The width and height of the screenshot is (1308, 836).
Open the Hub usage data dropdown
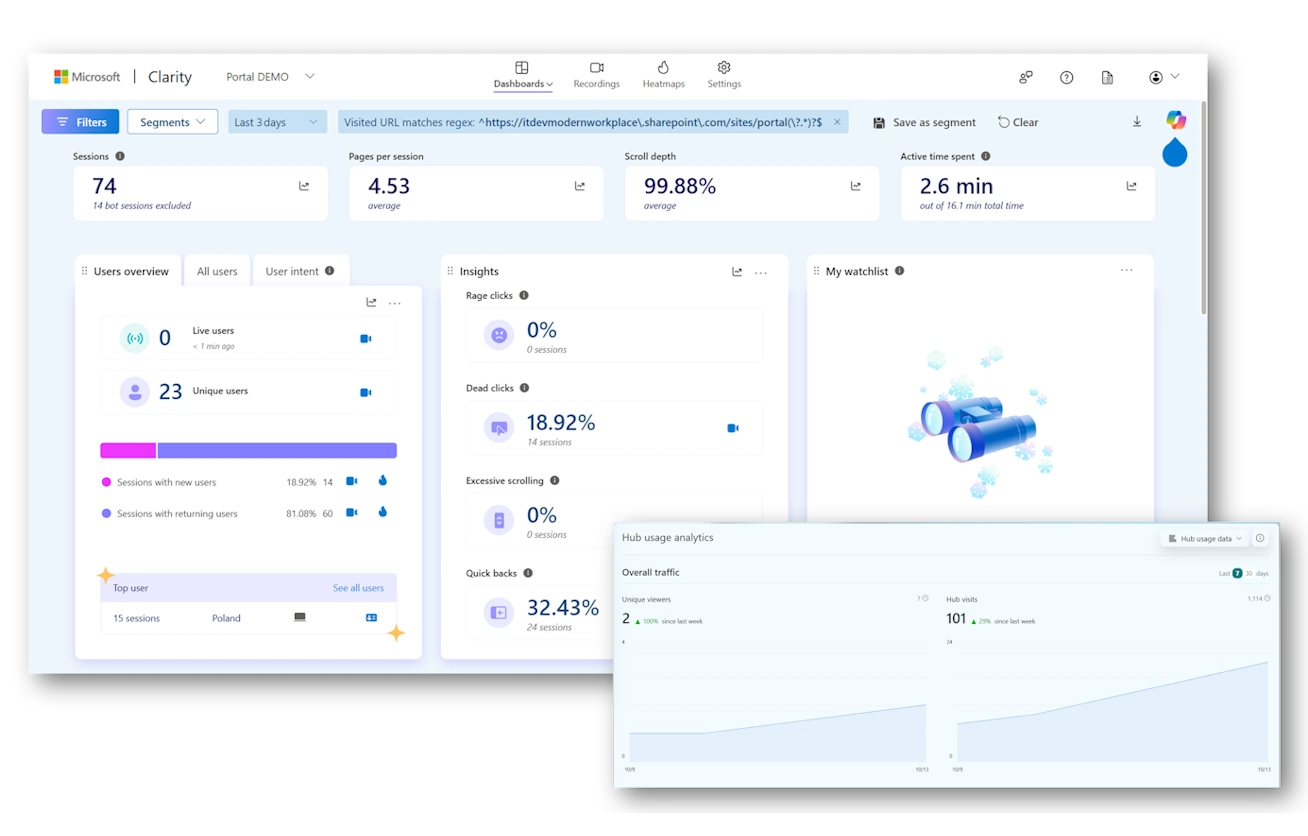1205,538
